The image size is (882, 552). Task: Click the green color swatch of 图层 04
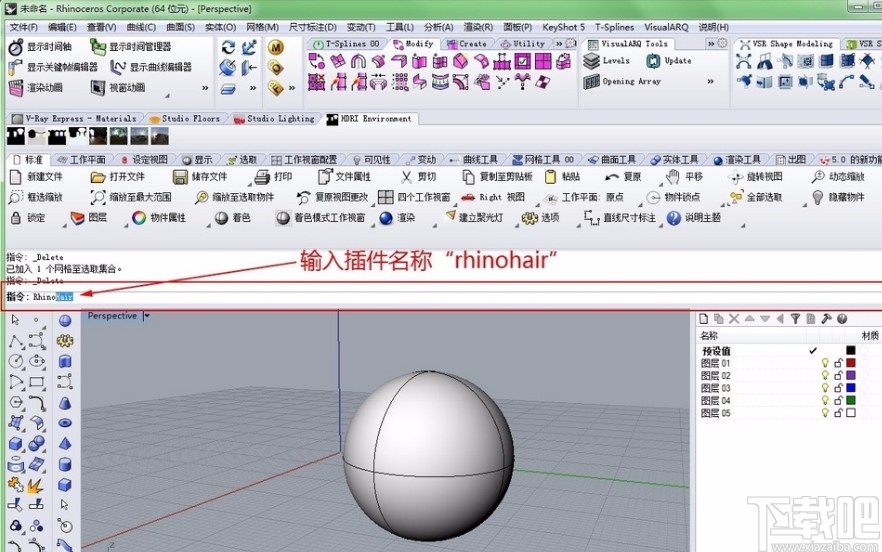850,400
